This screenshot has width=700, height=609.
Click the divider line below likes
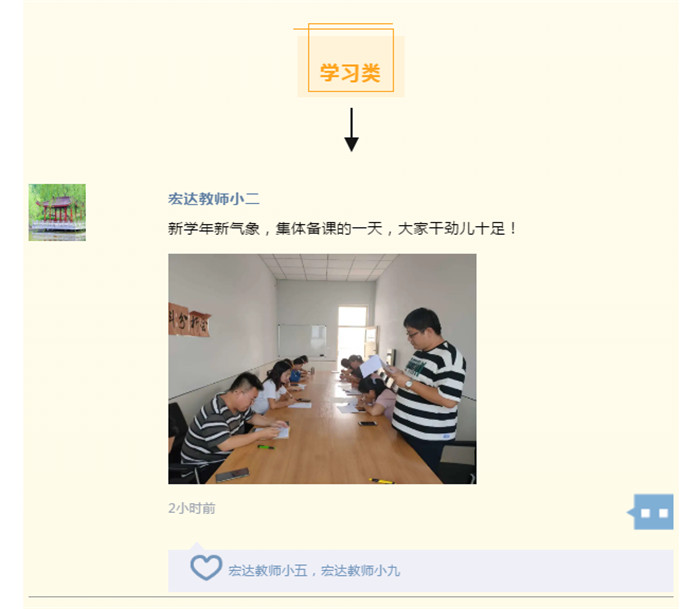(x=351, y=596)
